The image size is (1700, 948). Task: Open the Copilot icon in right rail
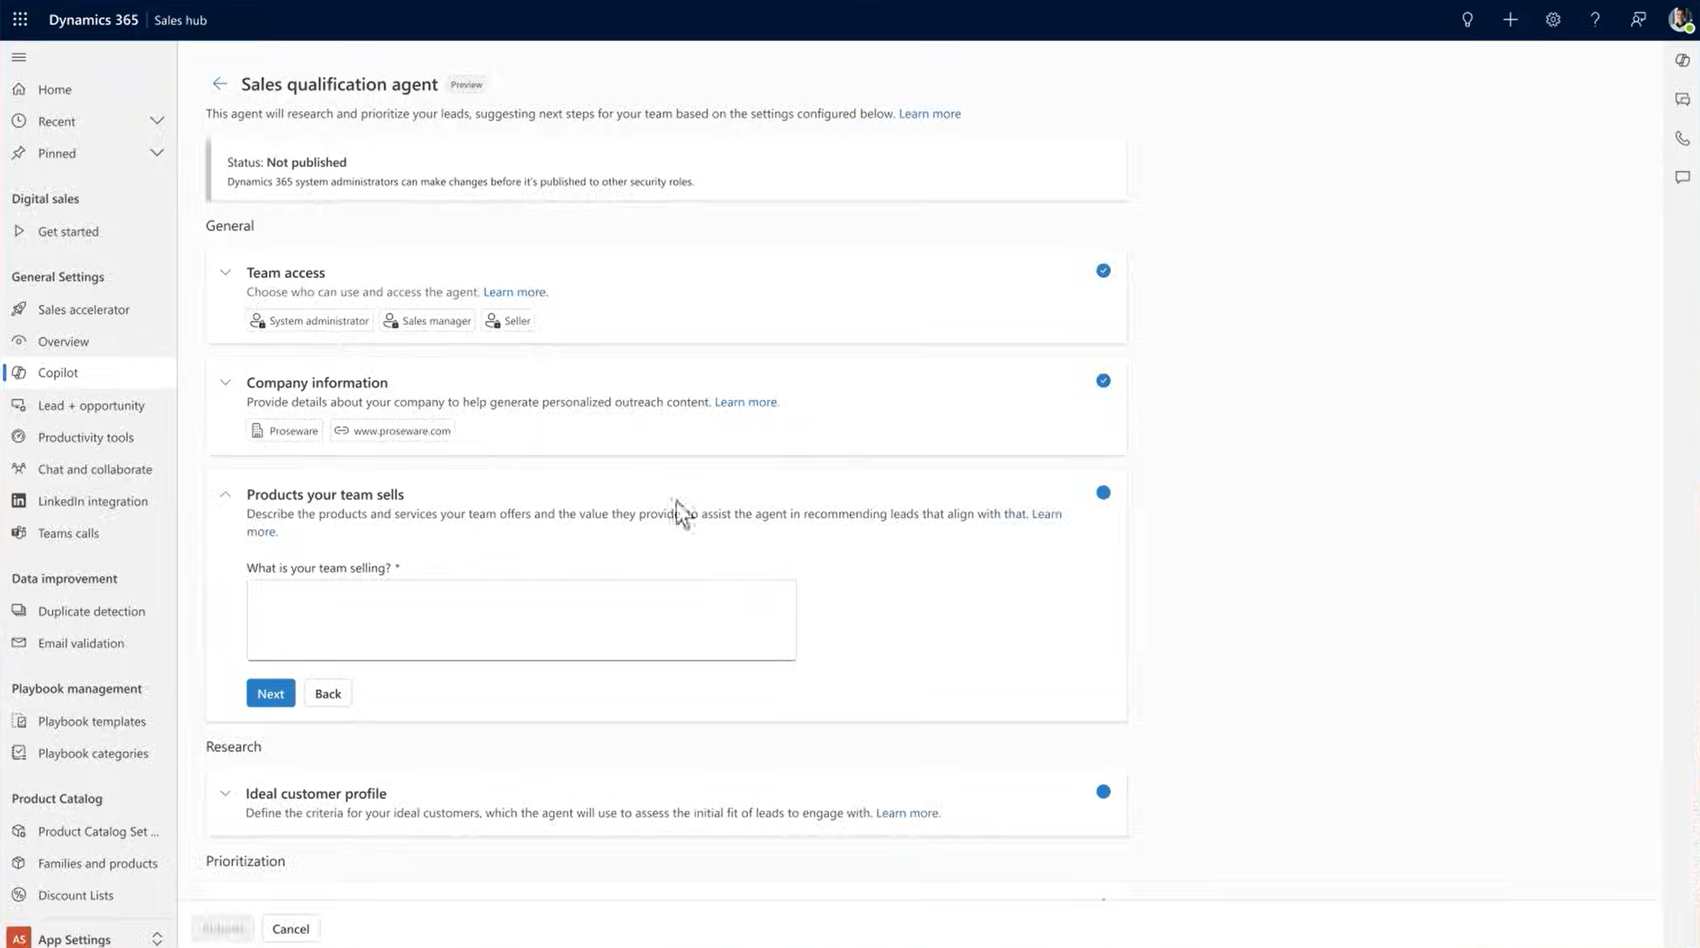pyautogui.click(x=1683, y=61)
